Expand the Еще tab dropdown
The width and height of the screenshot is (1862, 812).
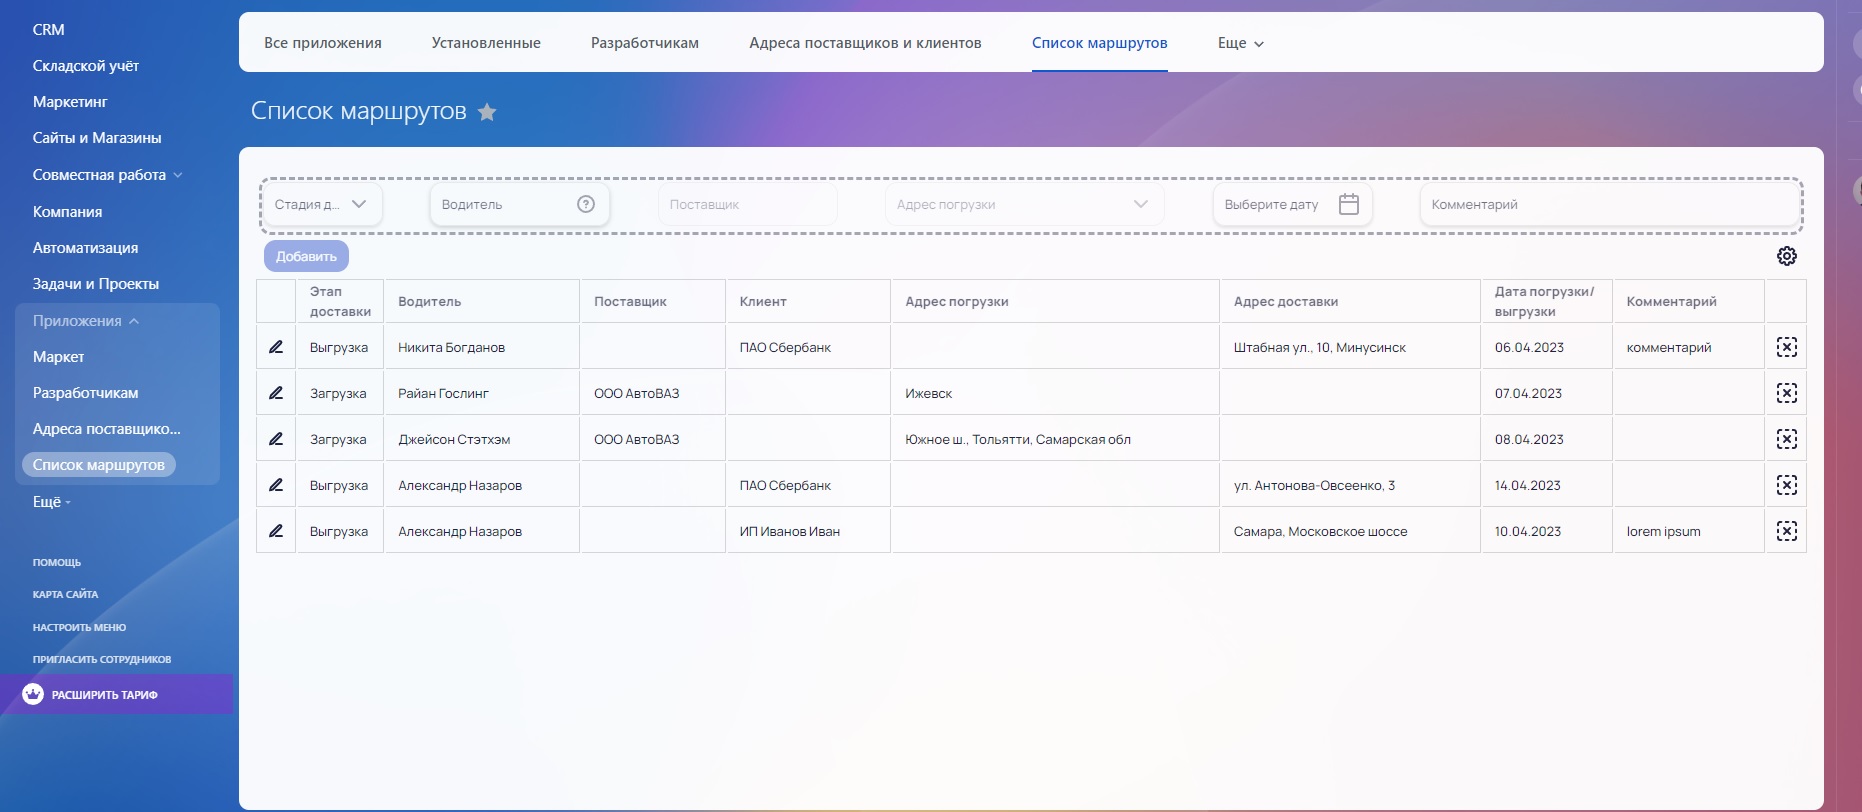pos(1240,43)
